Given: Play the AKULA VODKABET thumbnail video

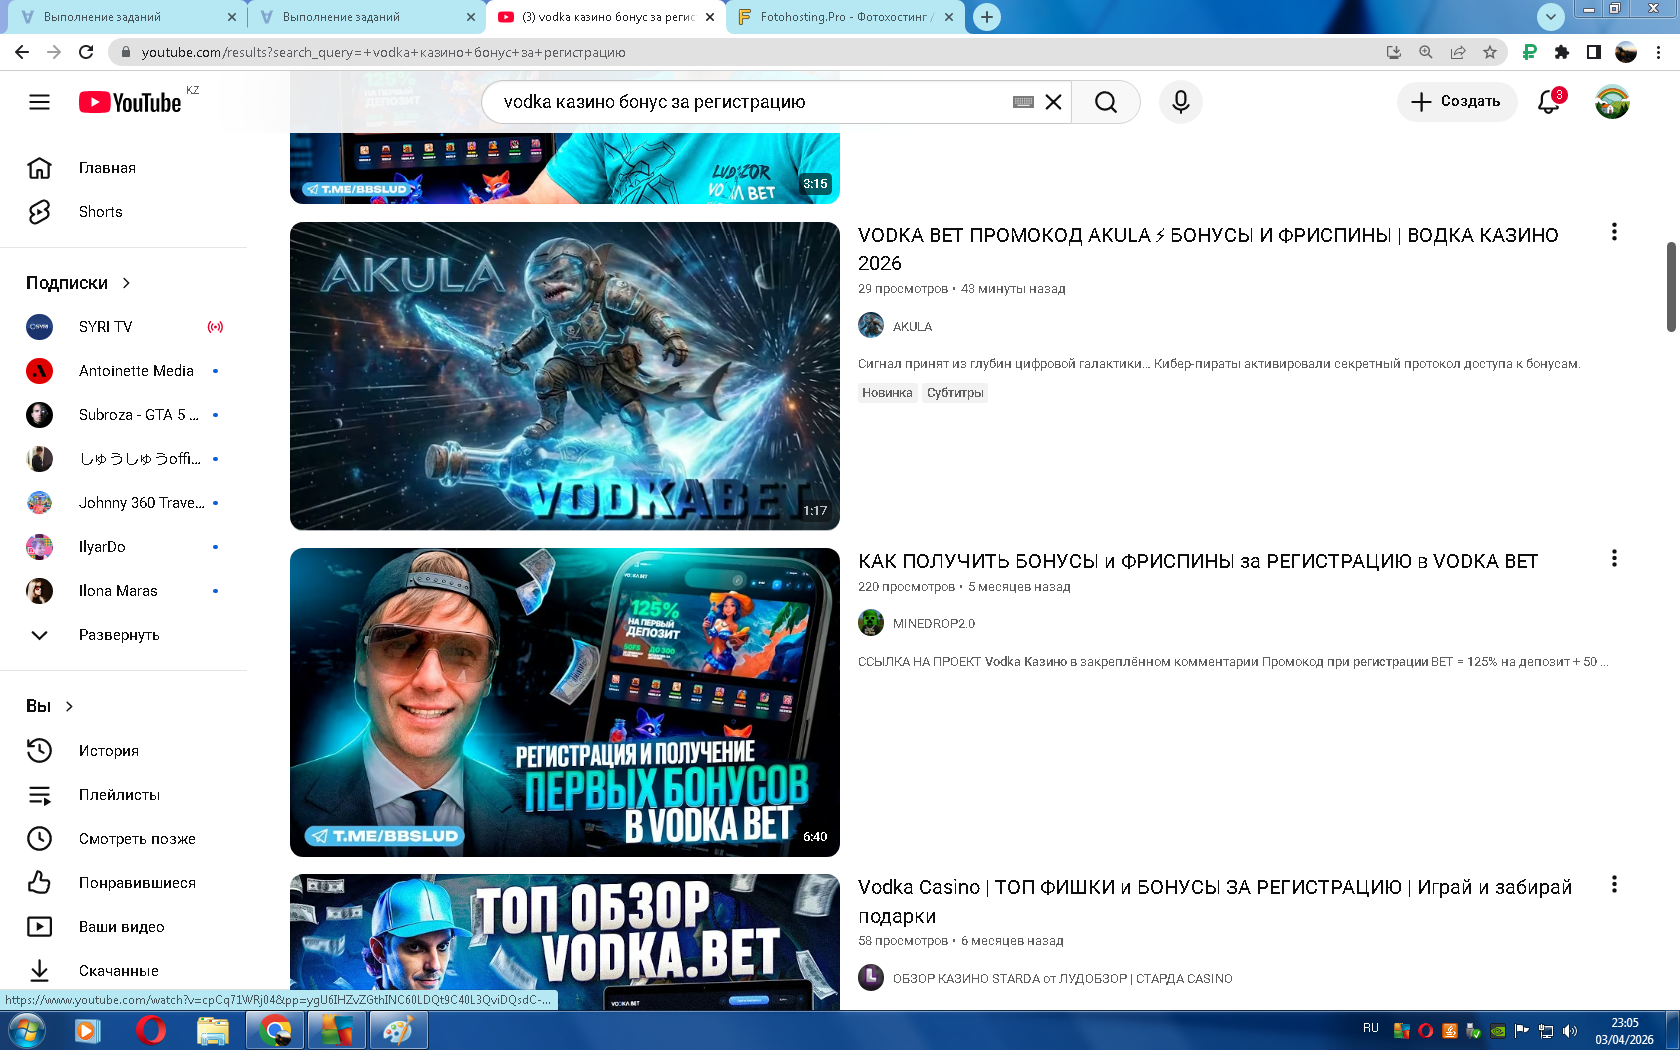Looking at the screenshot, I should click(565, 376).
